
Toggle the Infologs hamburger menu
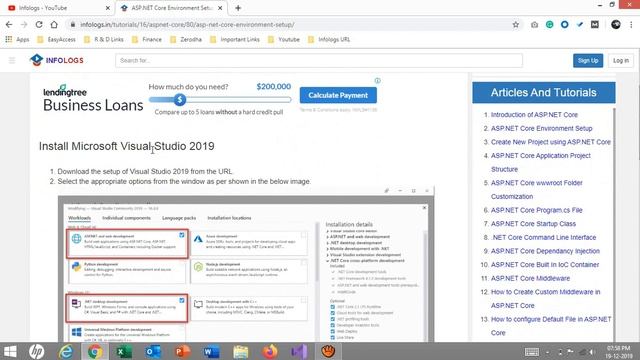pyautogui.click(x=12, y=60)
